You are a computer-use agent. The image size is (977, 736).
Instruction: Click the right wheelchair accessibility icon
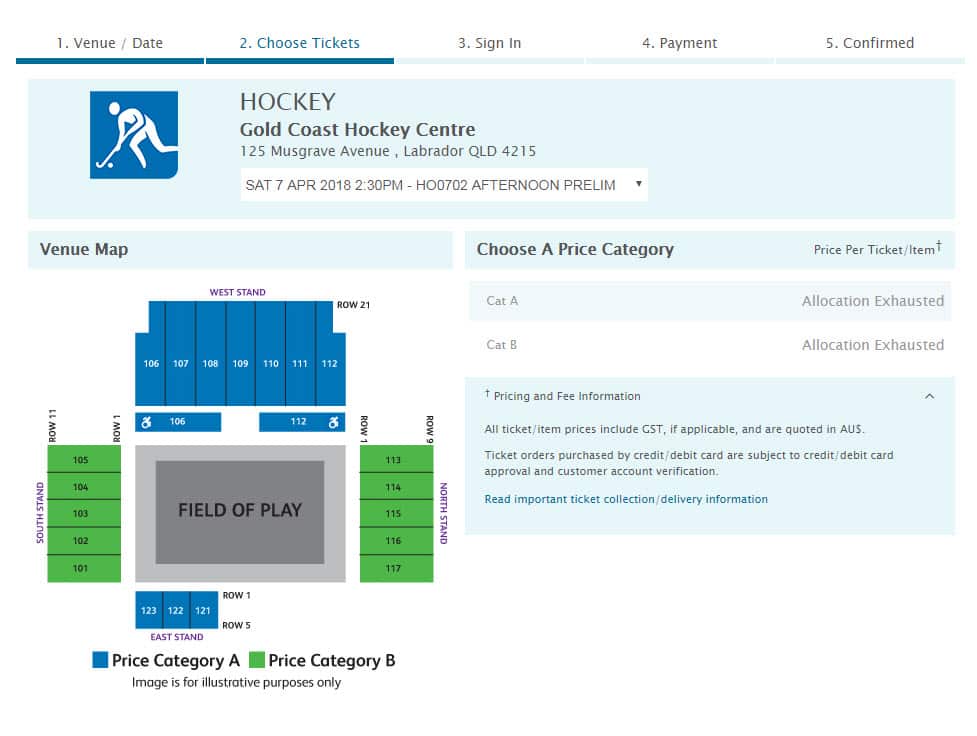pos(334,422)
